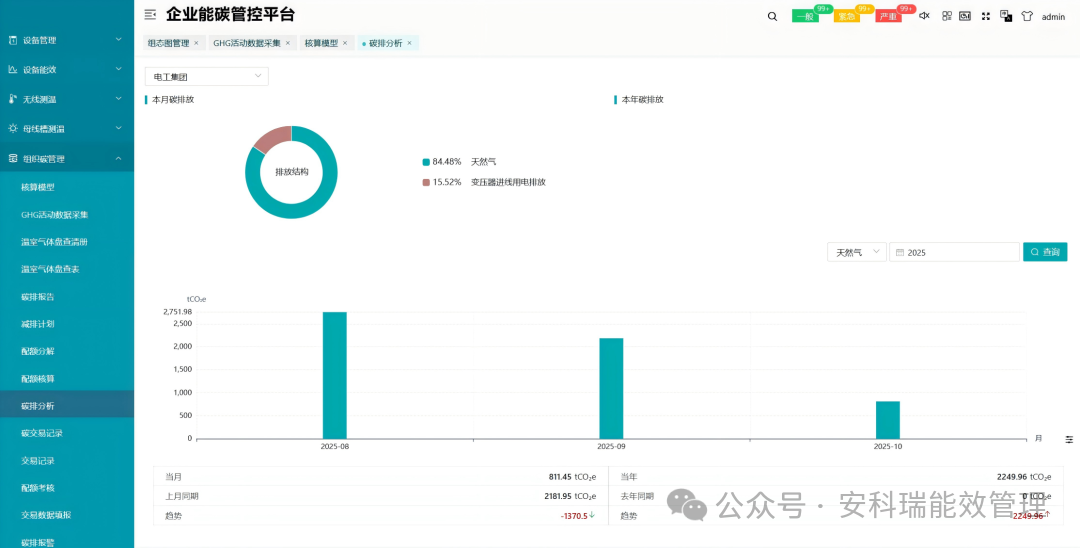Open the theme skin shirt icon

[1027, 17]
